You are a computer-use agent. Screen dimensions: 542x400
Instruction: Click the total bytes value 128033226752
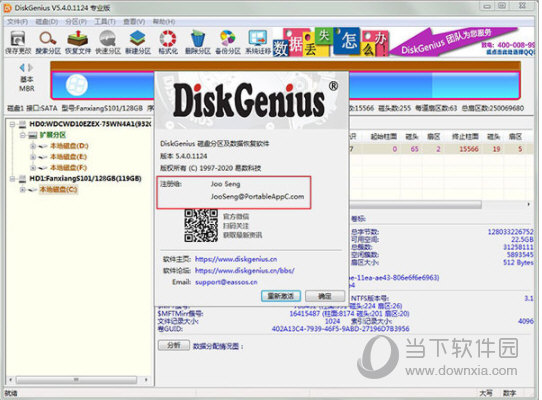510,231
